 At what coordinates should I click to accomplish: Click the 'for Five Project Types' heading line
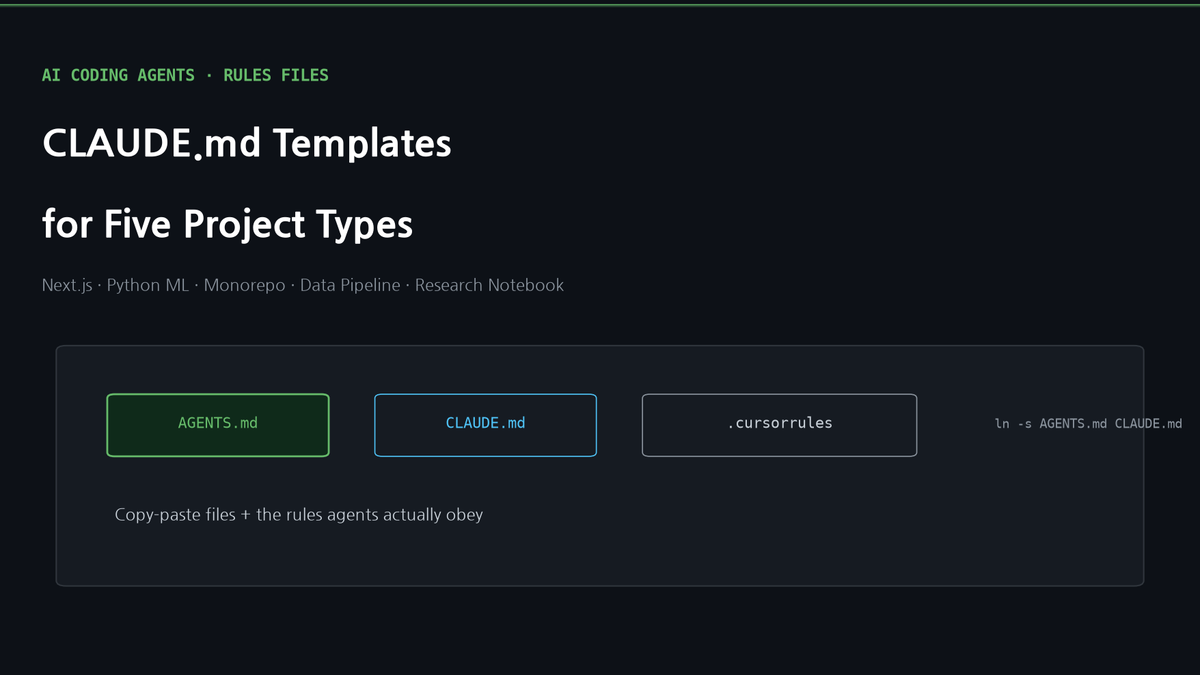227,224
